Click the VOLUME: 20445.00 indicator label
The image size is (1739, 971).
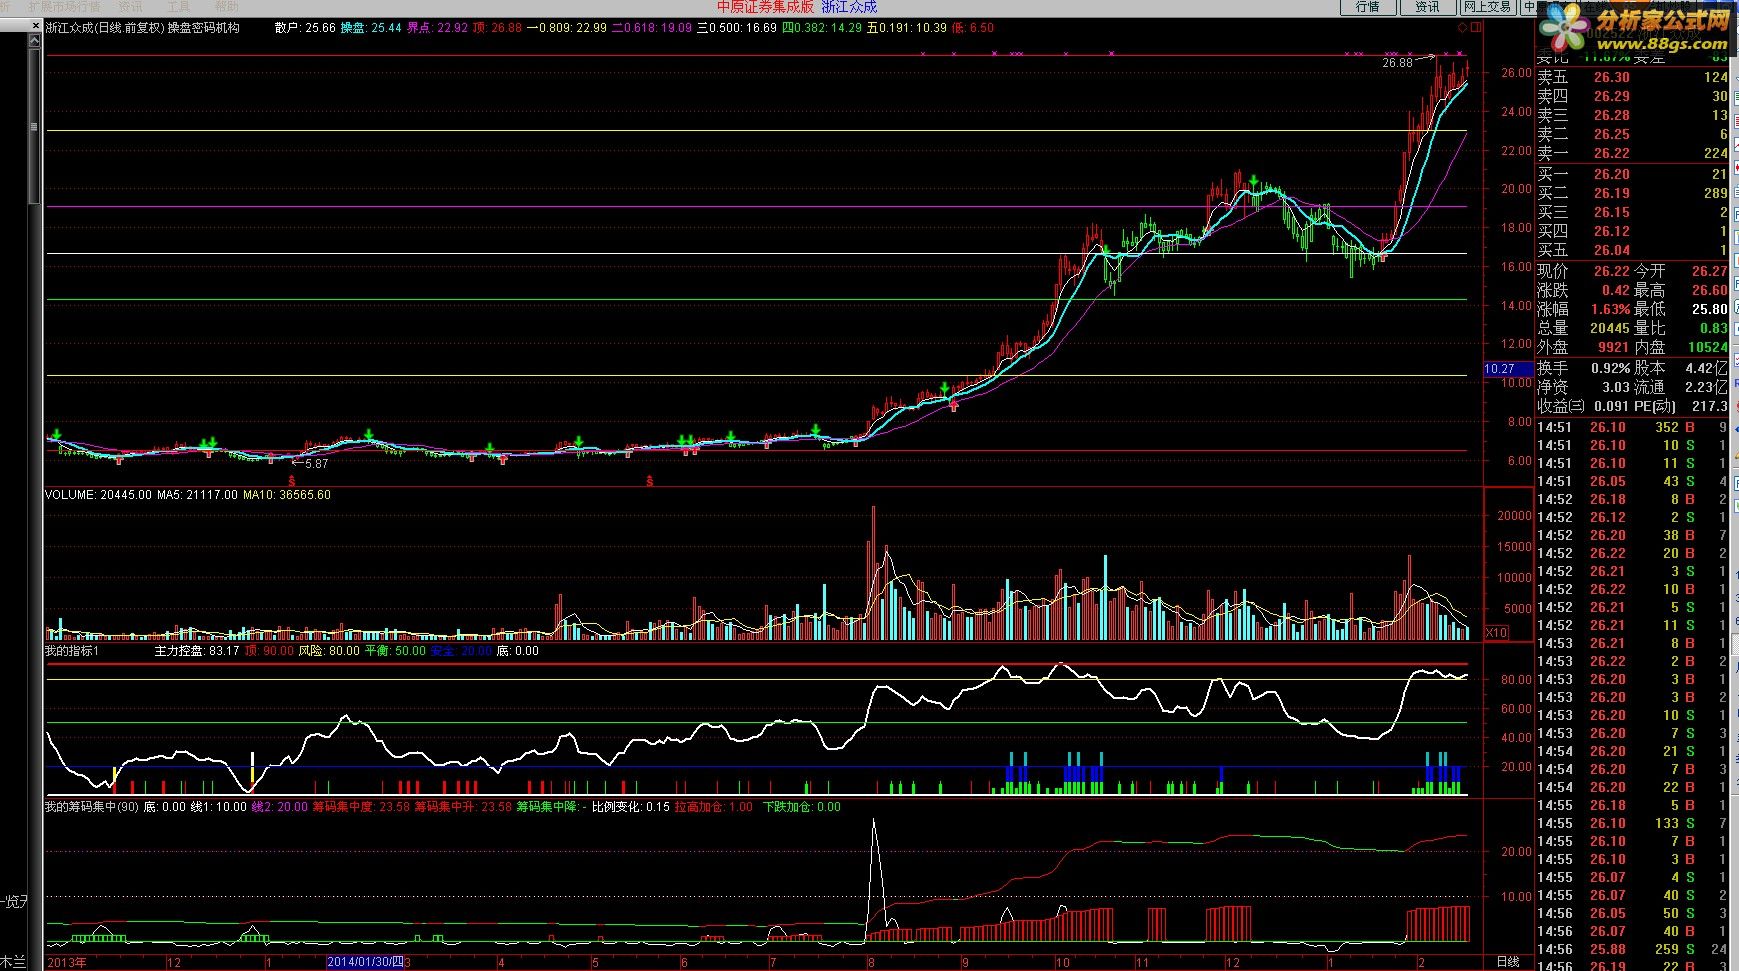pos(98,494)
